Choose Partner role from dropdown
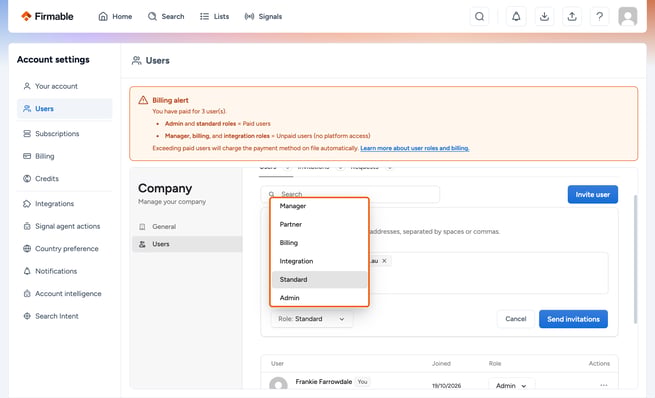Screen dimensions: 655x398 (x=319, y=225)
